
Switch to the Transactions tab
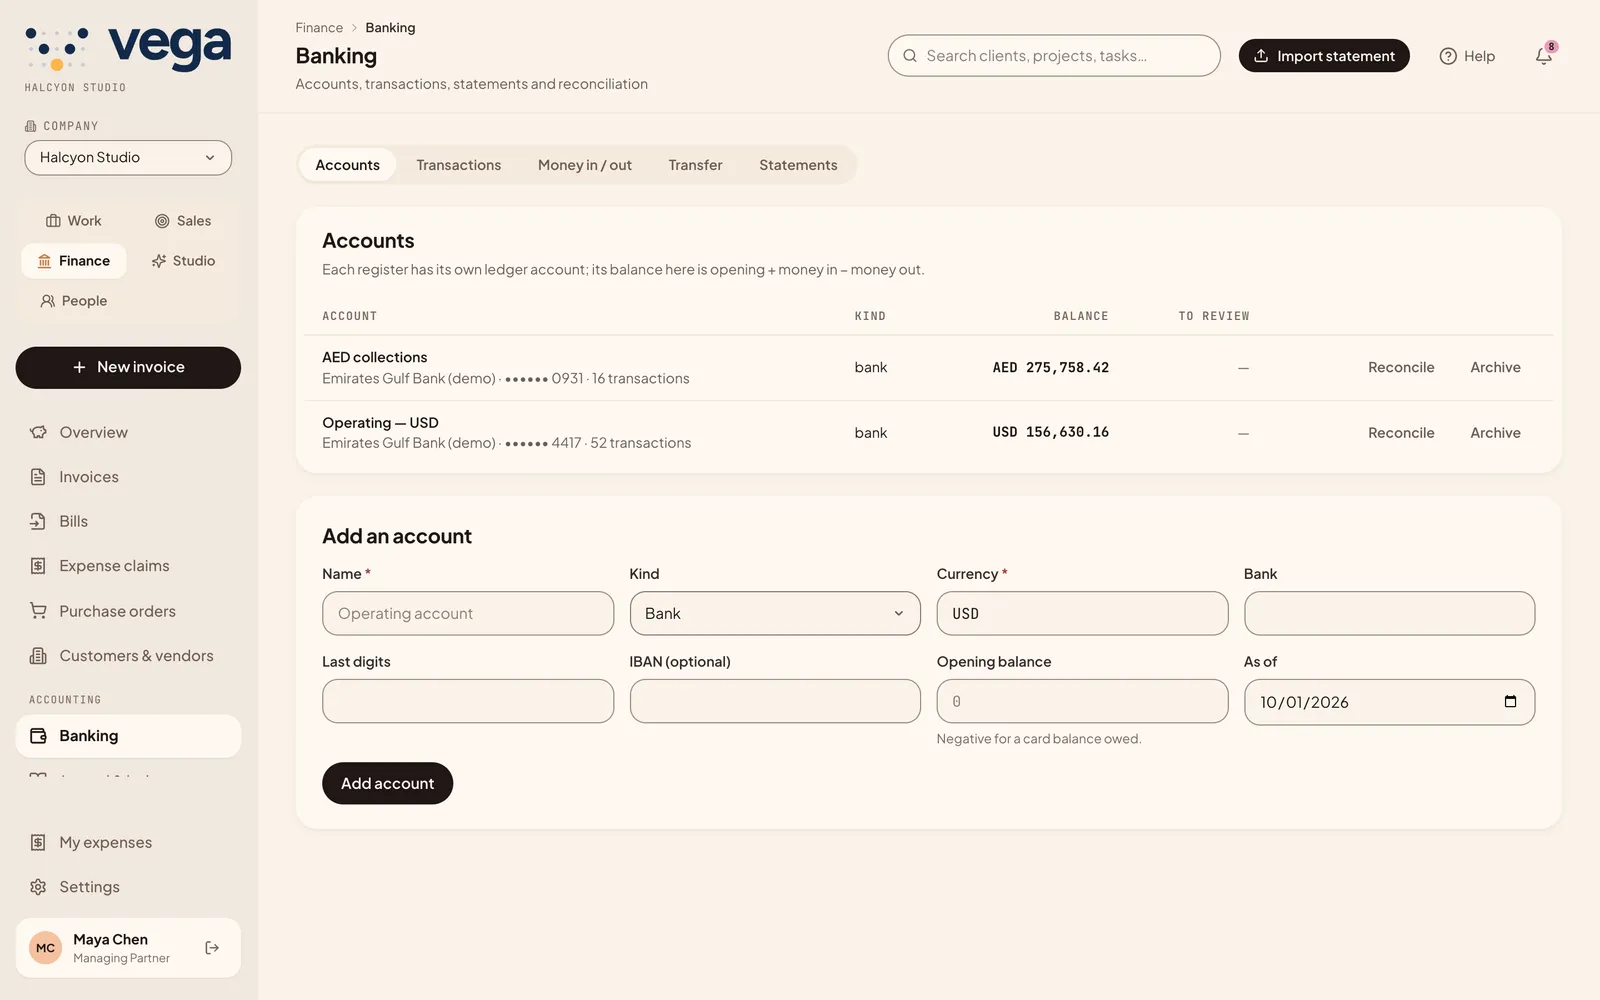tap(459, 165)
